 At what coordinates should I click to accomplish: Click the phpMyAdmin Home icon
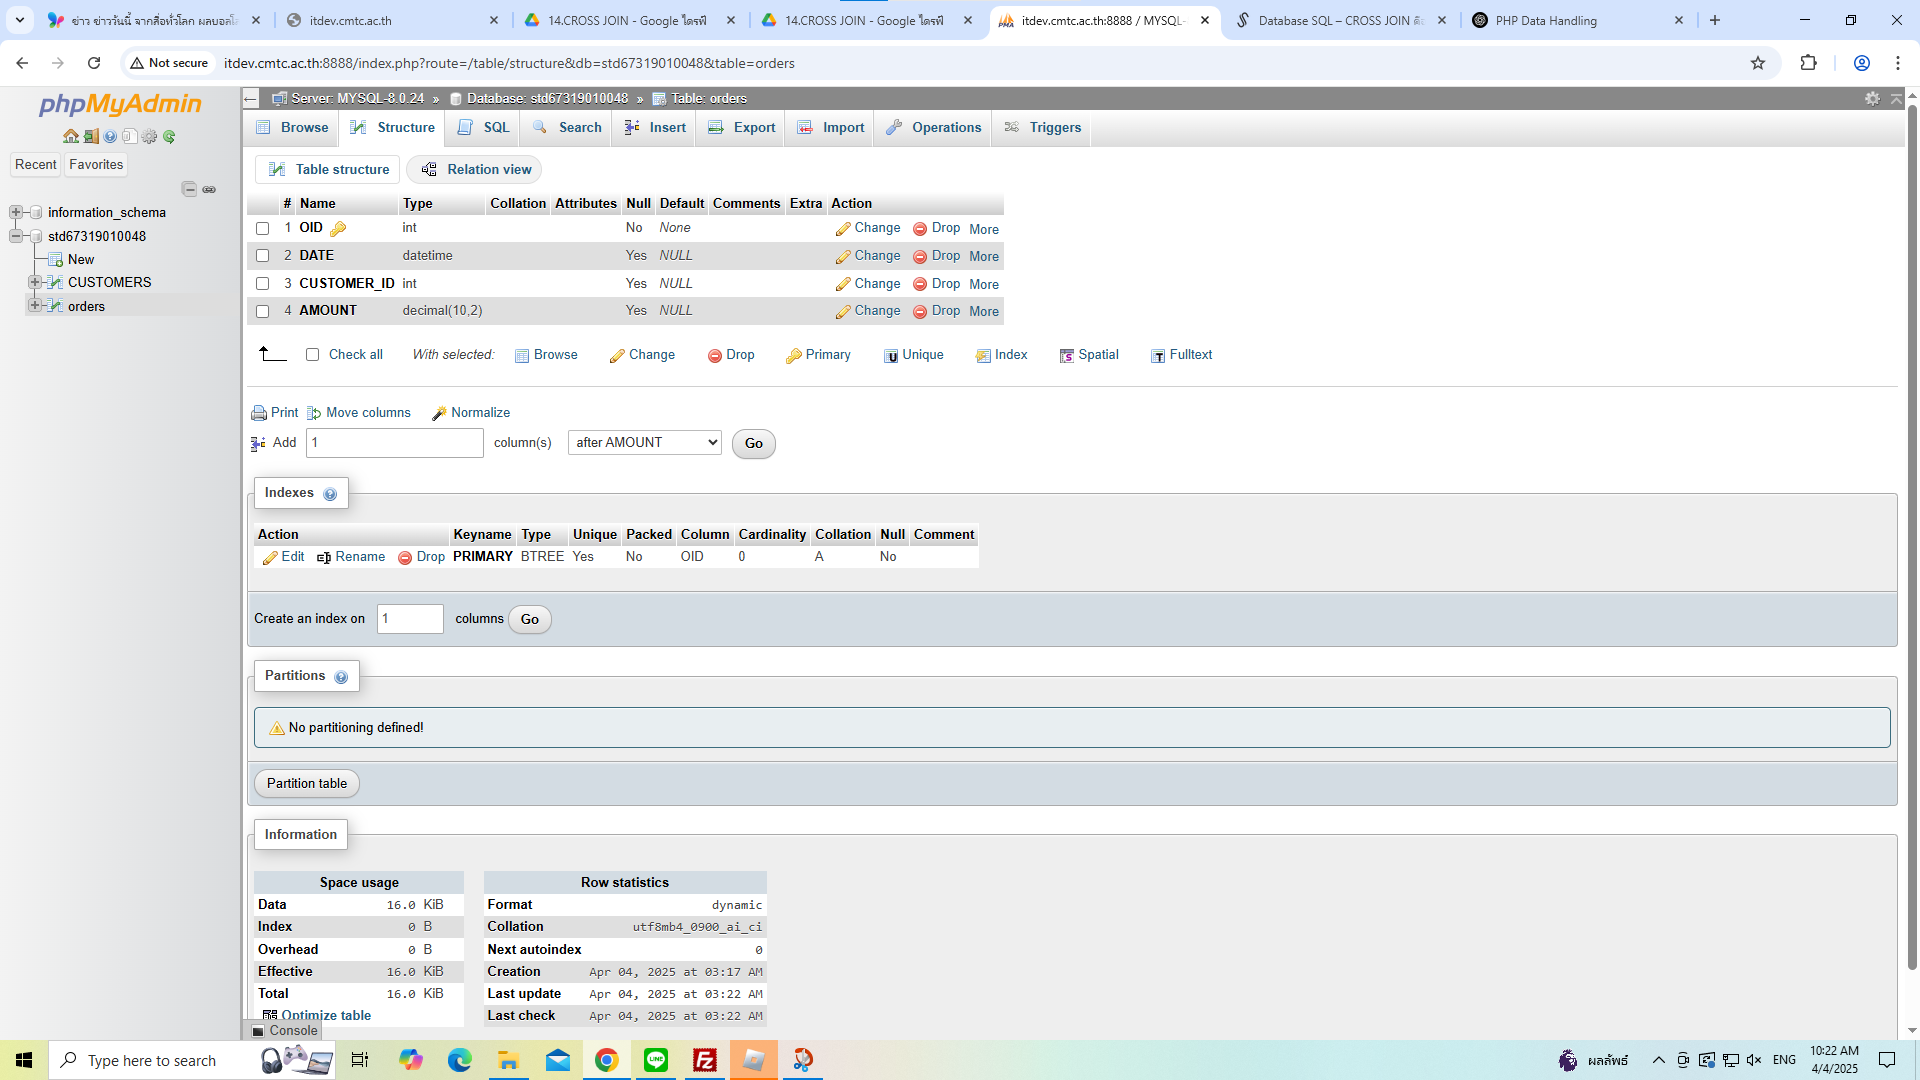point(70,136)
